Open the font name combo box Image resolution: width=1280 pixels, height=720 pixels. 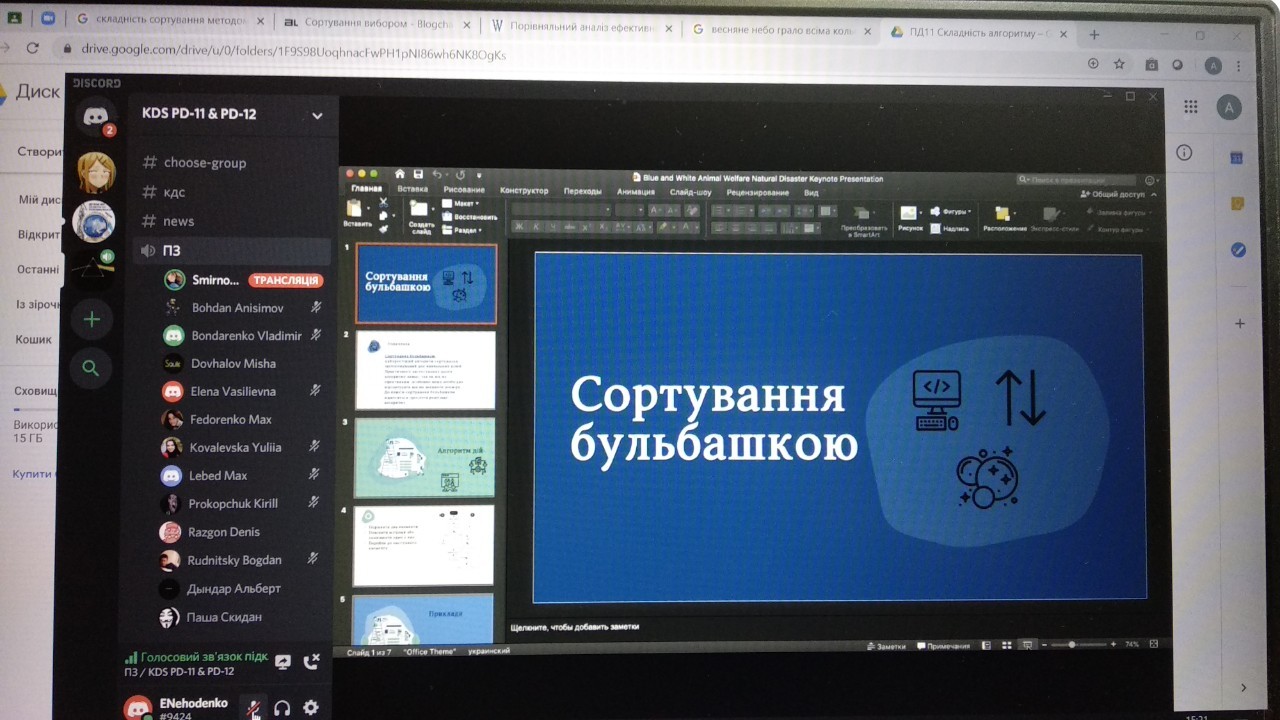(562, 210)
